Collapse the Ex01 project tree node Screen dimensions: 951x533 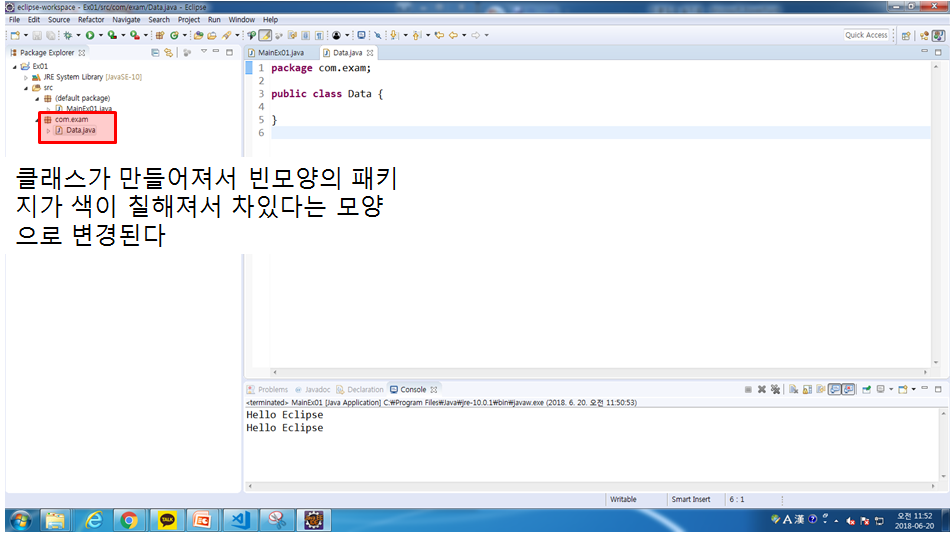[15, 66]
